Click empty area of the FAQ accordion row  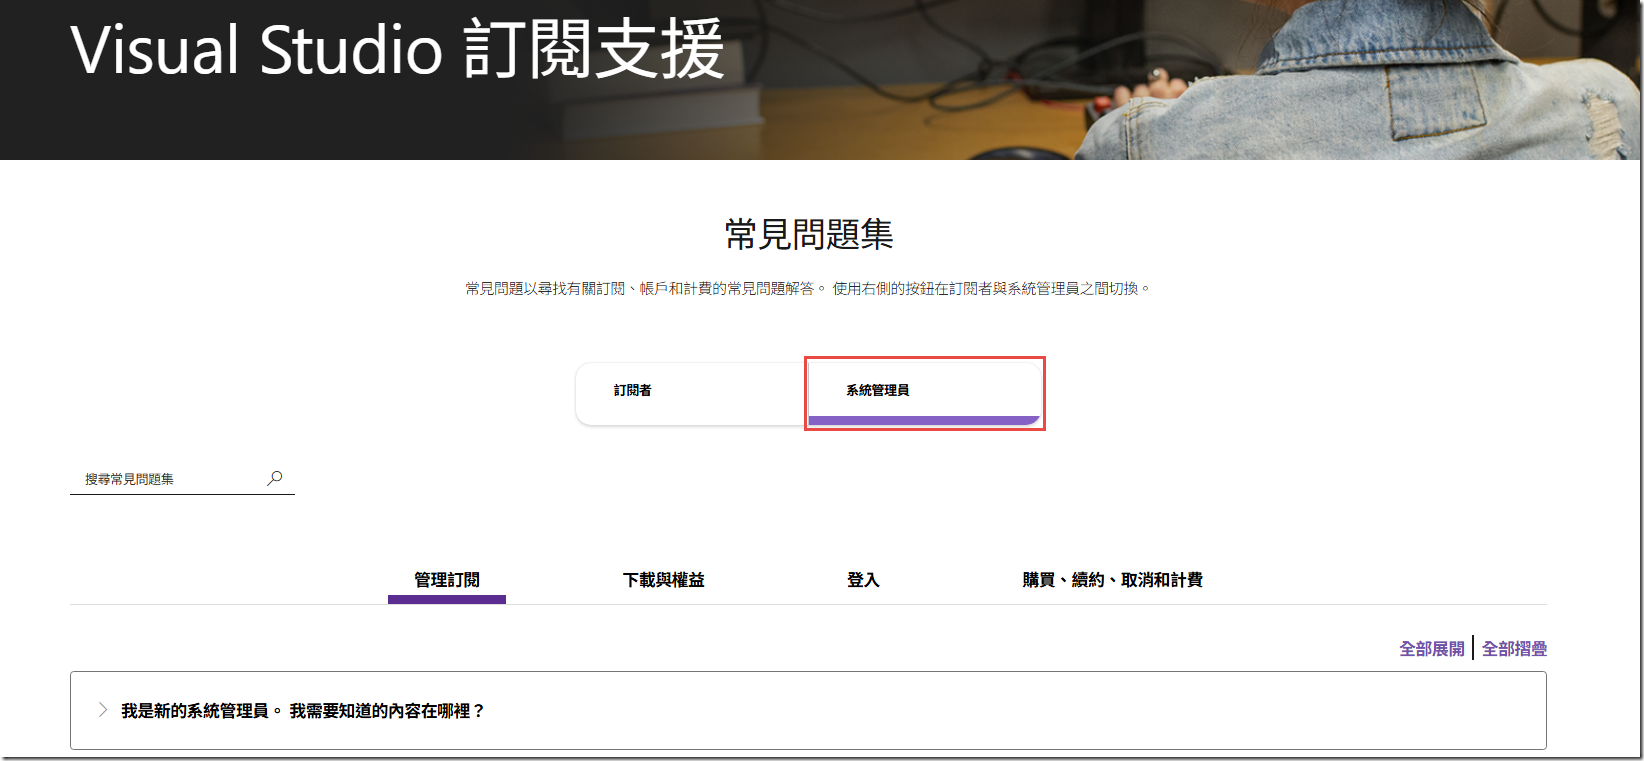pyautogui.click(x=1000, y=710)
